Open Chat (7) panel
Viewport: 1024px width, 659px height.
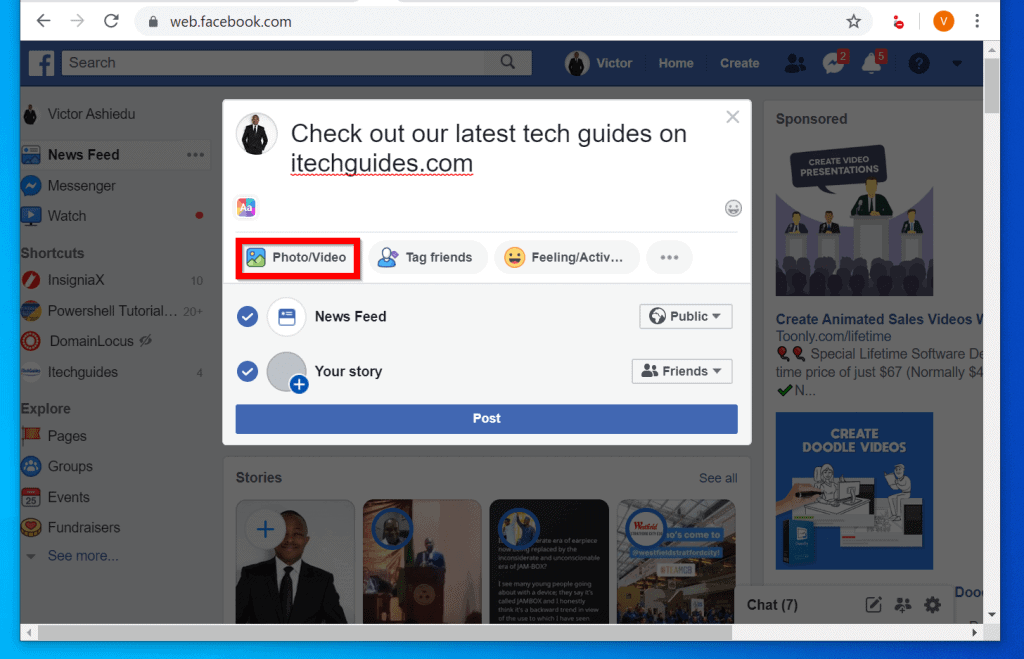[772, 605]
